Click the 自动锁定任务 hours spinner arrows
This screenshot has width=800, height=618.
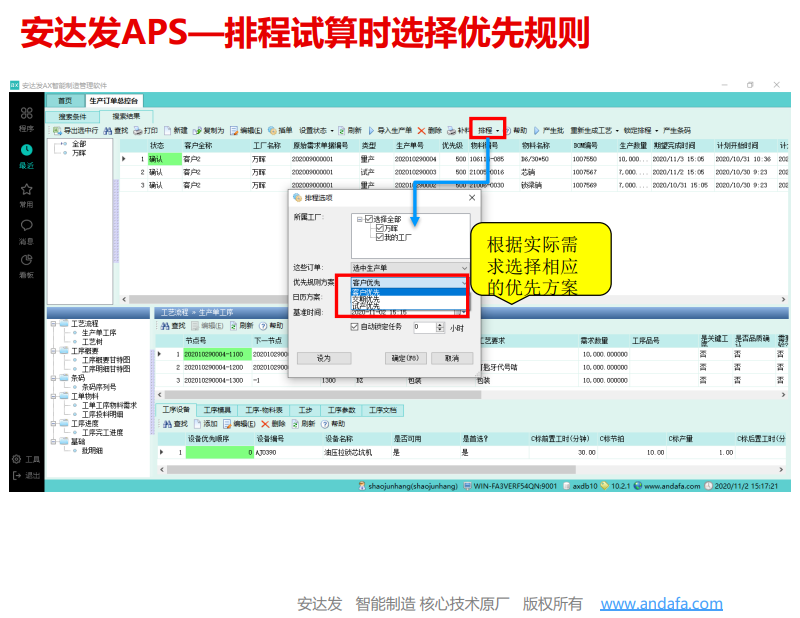[x=440, y=327]
